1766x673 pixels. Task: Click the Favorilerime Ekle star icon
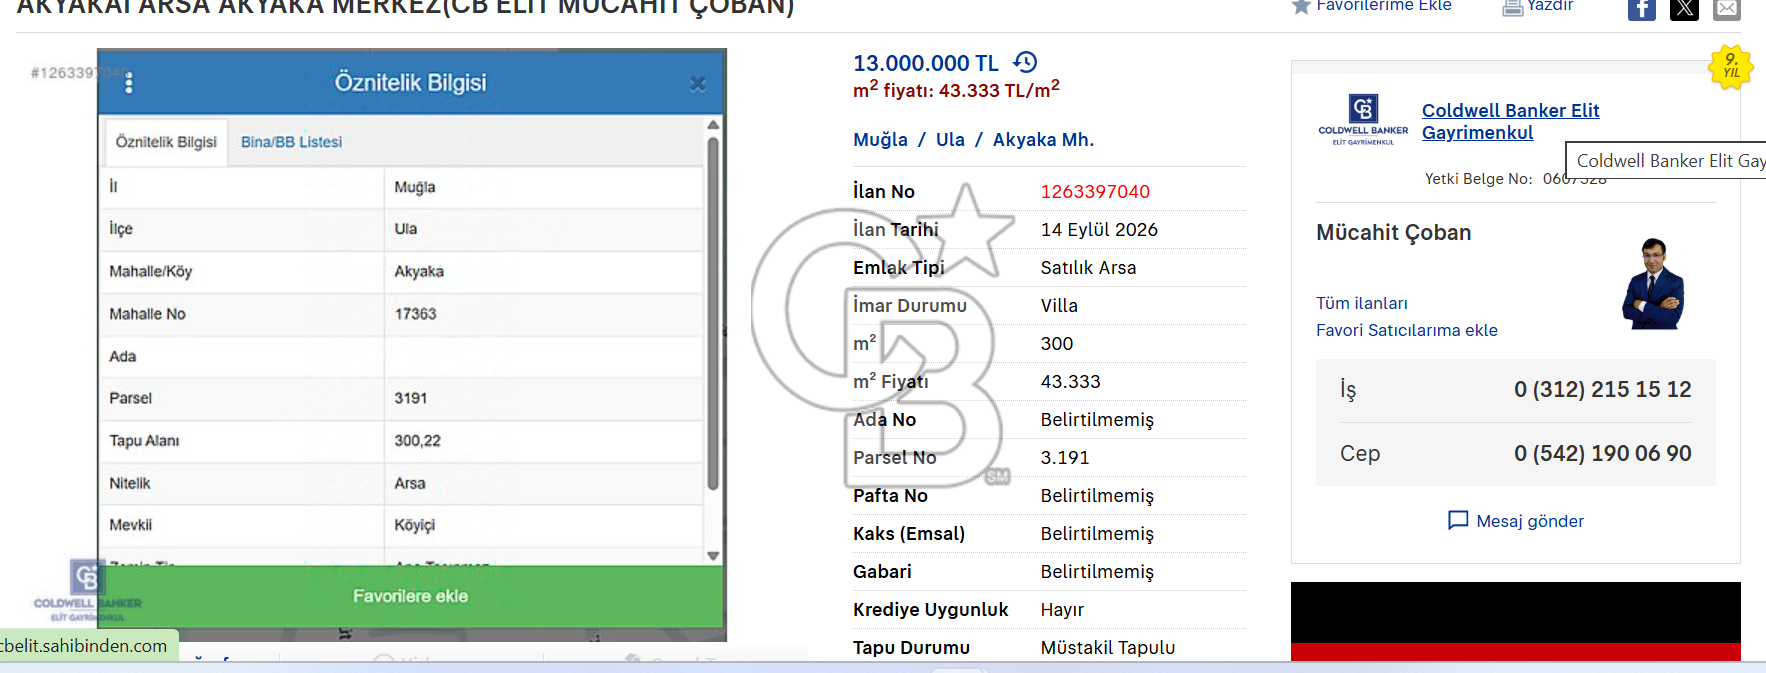tap(1301, 6)
